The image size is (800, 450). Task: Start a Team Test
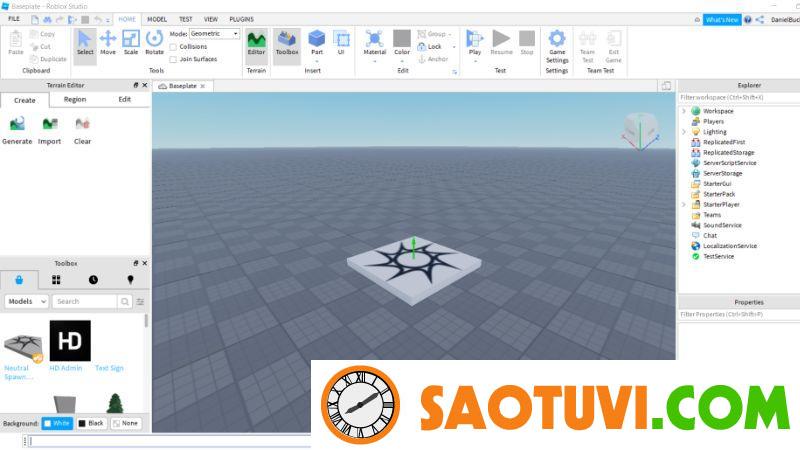pyautogui.click(x=587, y=46)
